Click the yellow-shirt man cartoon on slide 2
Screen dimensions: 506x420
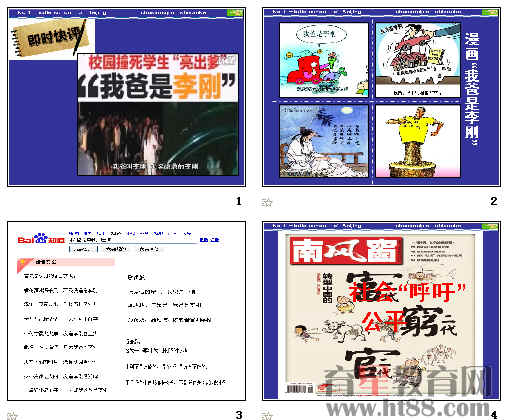418,141
